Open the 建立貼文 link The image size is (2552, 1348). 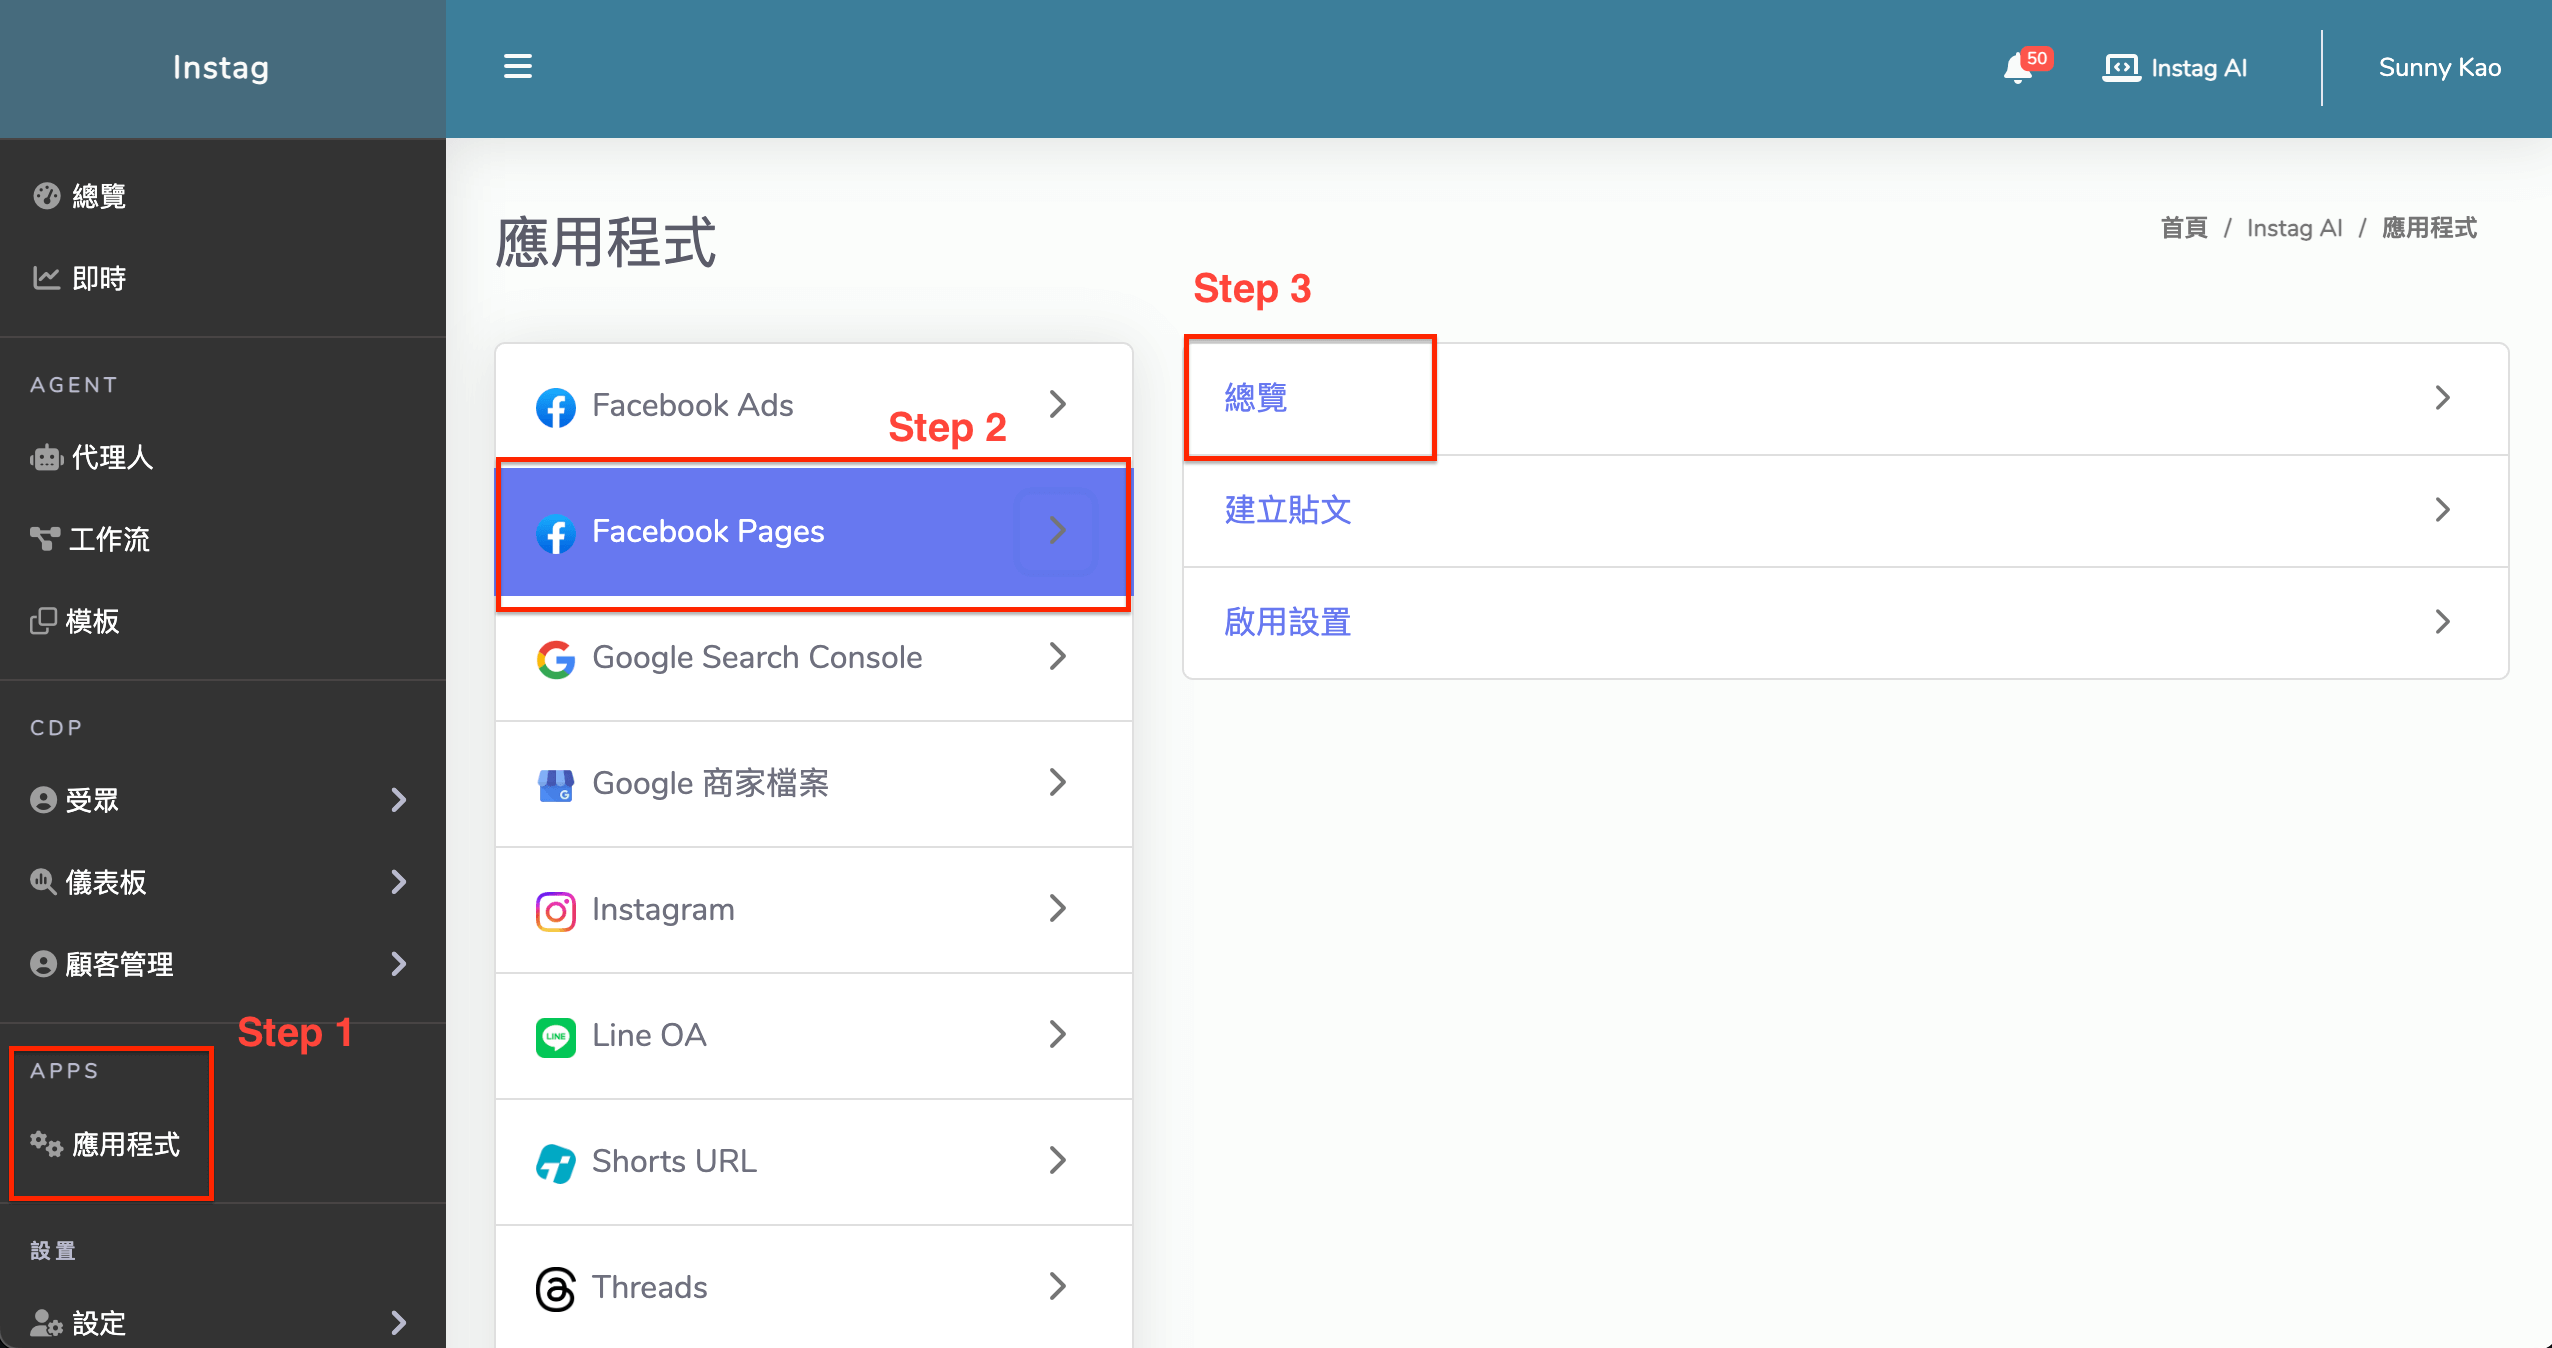[x=1288, y=511]
